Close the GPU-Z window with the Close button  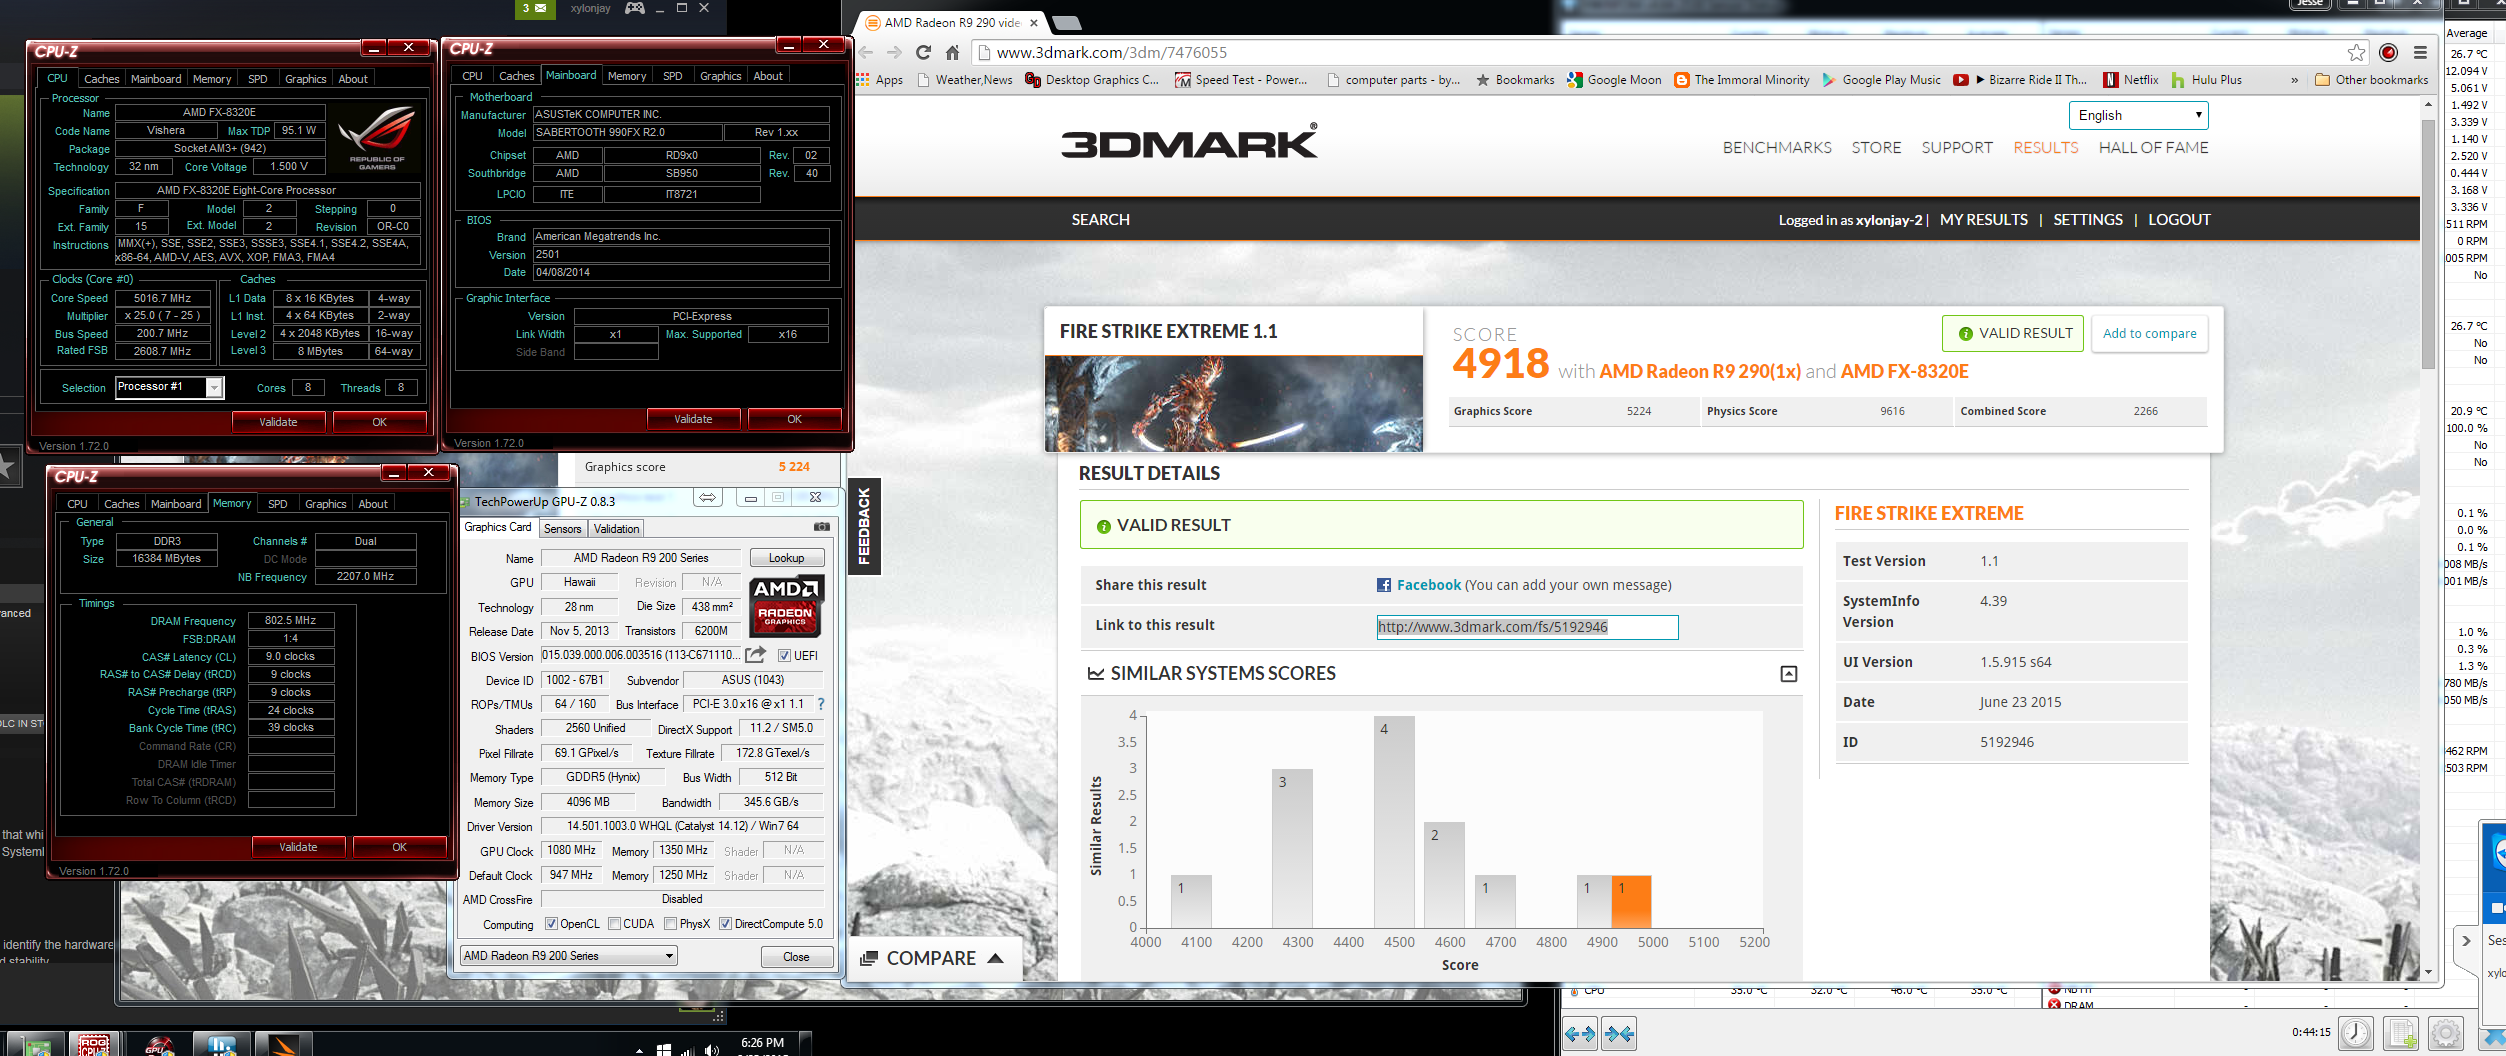point(796,957)
